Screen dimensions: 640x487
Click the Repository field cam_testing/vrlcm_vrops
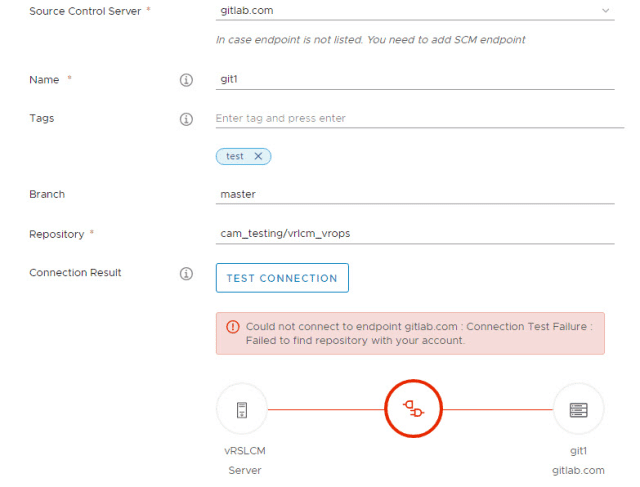tap(414, 234)
